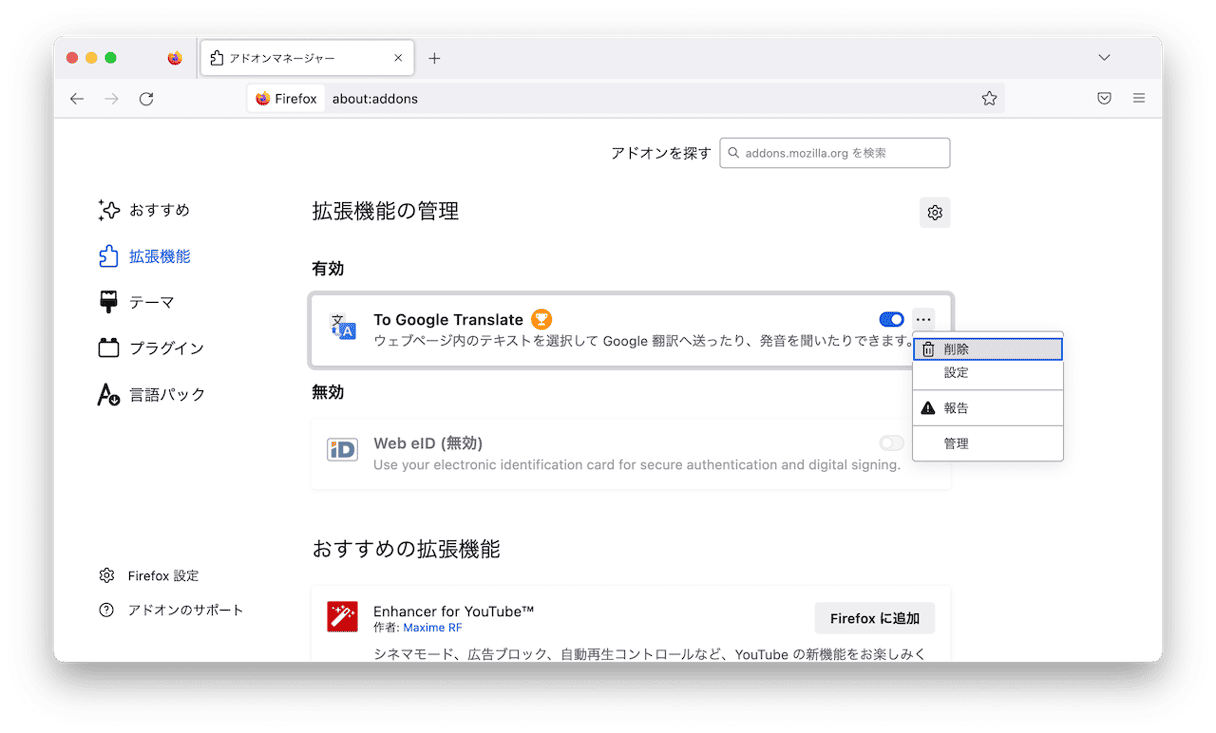The image size is (1216, 733).
Task: Click the To Google Translate extension name
Action: 448,319
